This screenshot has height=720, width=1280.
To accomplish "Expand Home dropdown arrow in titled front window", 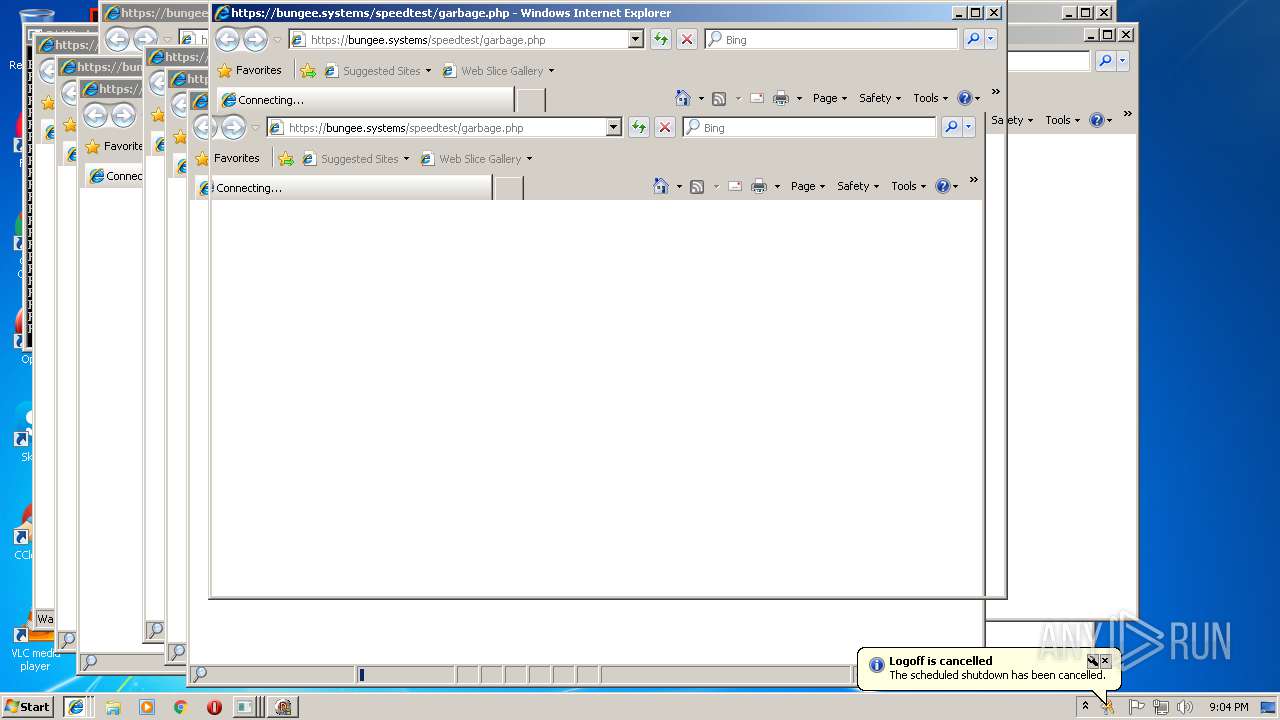I will pos(701,98).
